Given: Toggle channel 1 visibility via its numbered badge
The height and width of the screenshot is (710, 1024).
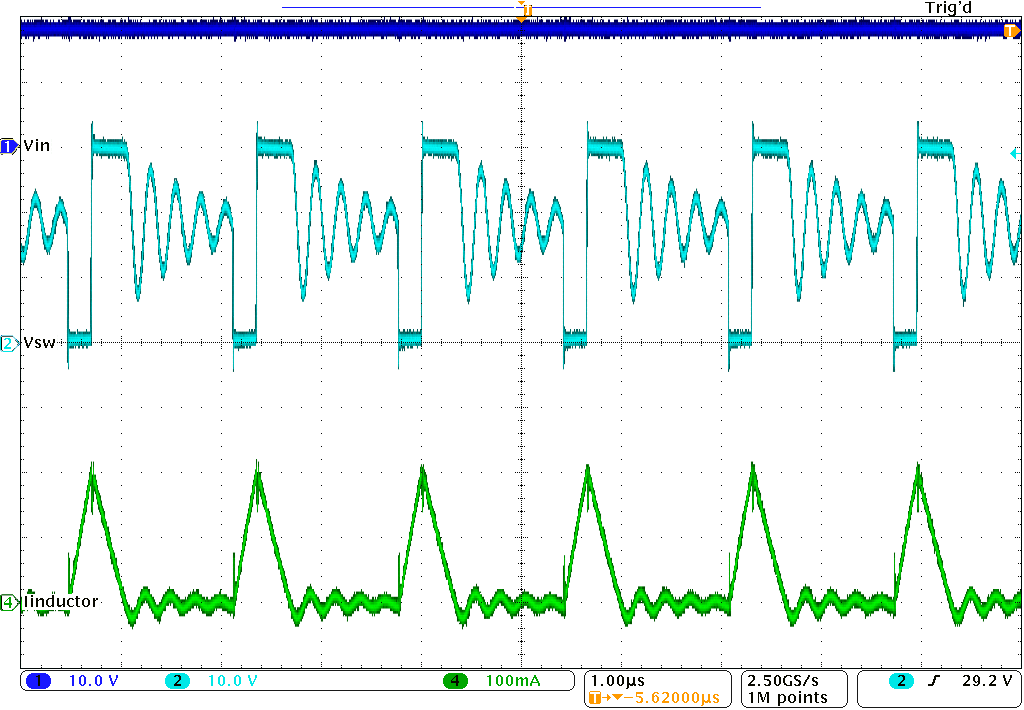Looking at the screenshot, I should 8,145.
